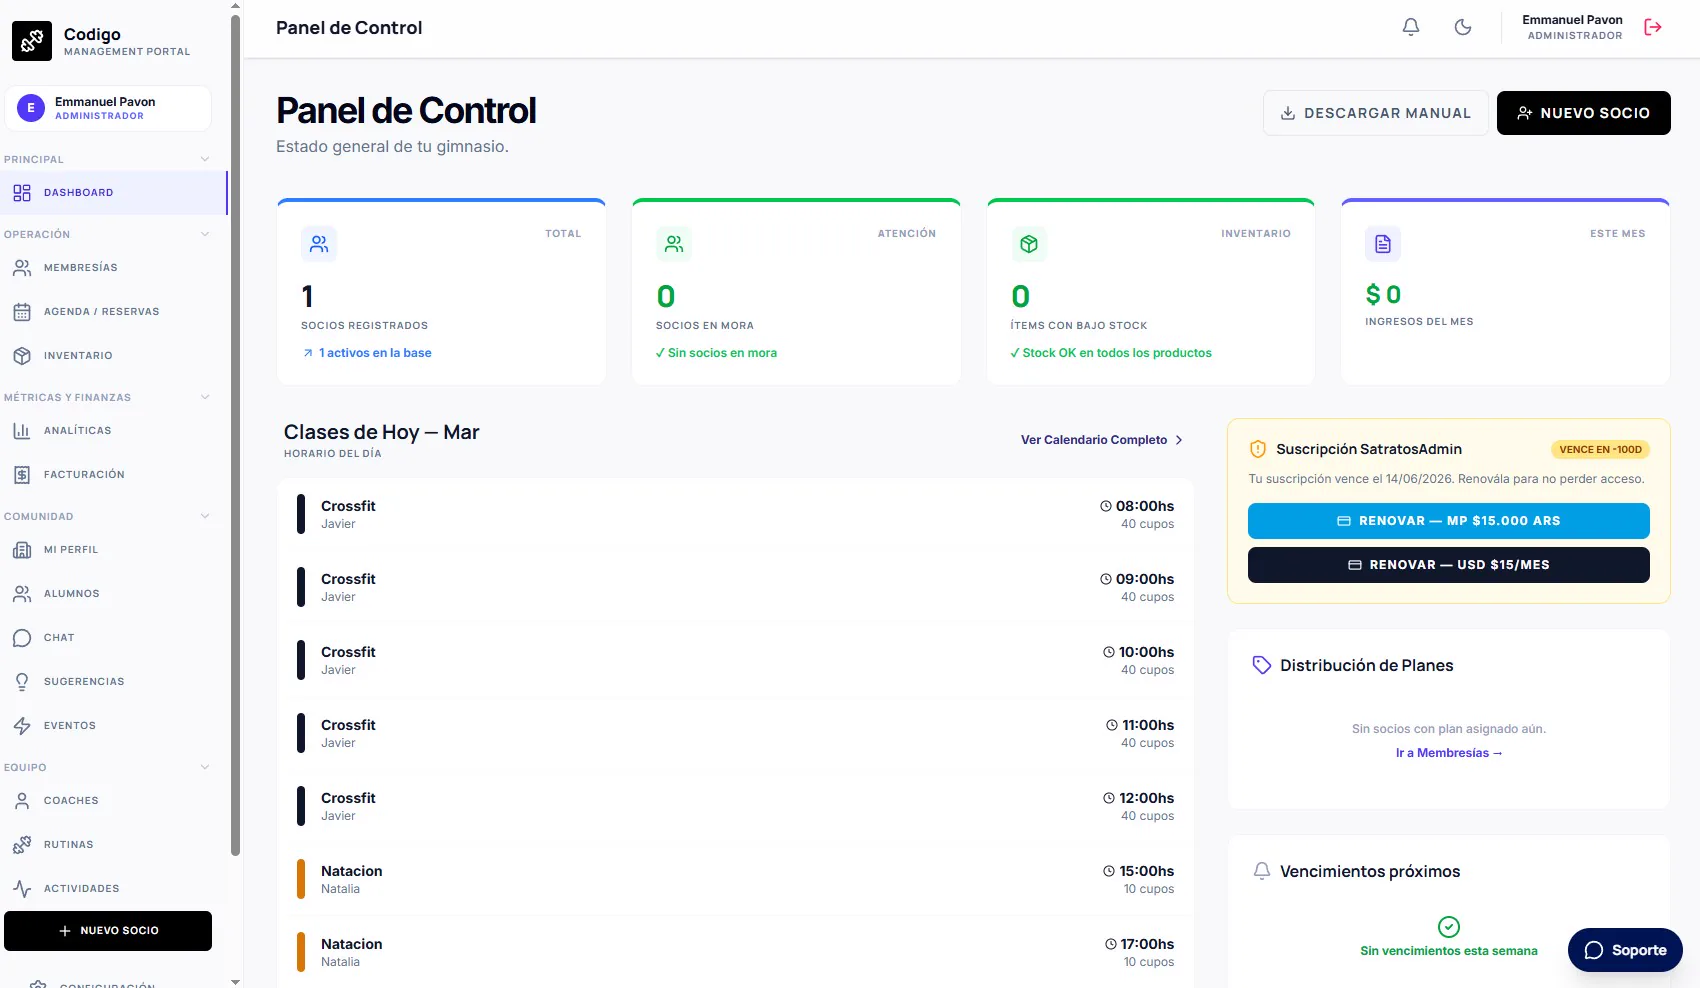The height and width of the screenshot is (988, 1700).
Task: Click the Inventario box icon in the card
Action: tap(1029, 244)
